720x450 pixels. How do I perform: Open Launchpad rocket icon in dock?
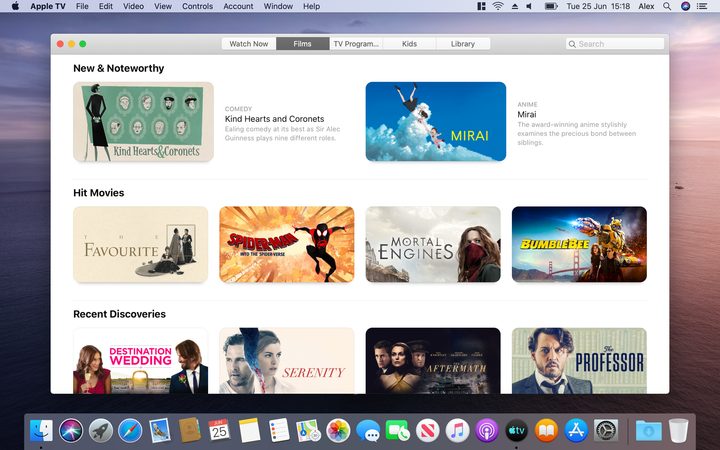101,431
